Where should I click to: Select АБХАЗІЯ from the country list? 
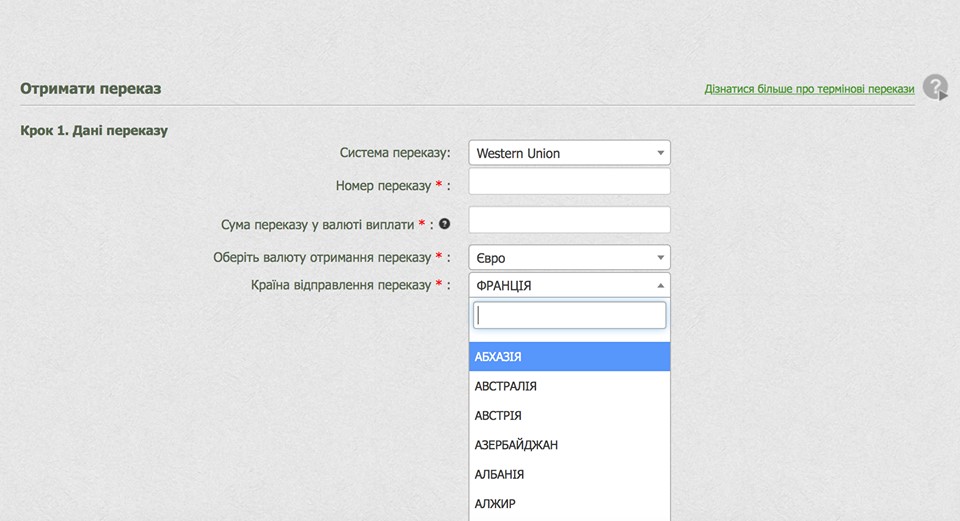coord(569,357)
